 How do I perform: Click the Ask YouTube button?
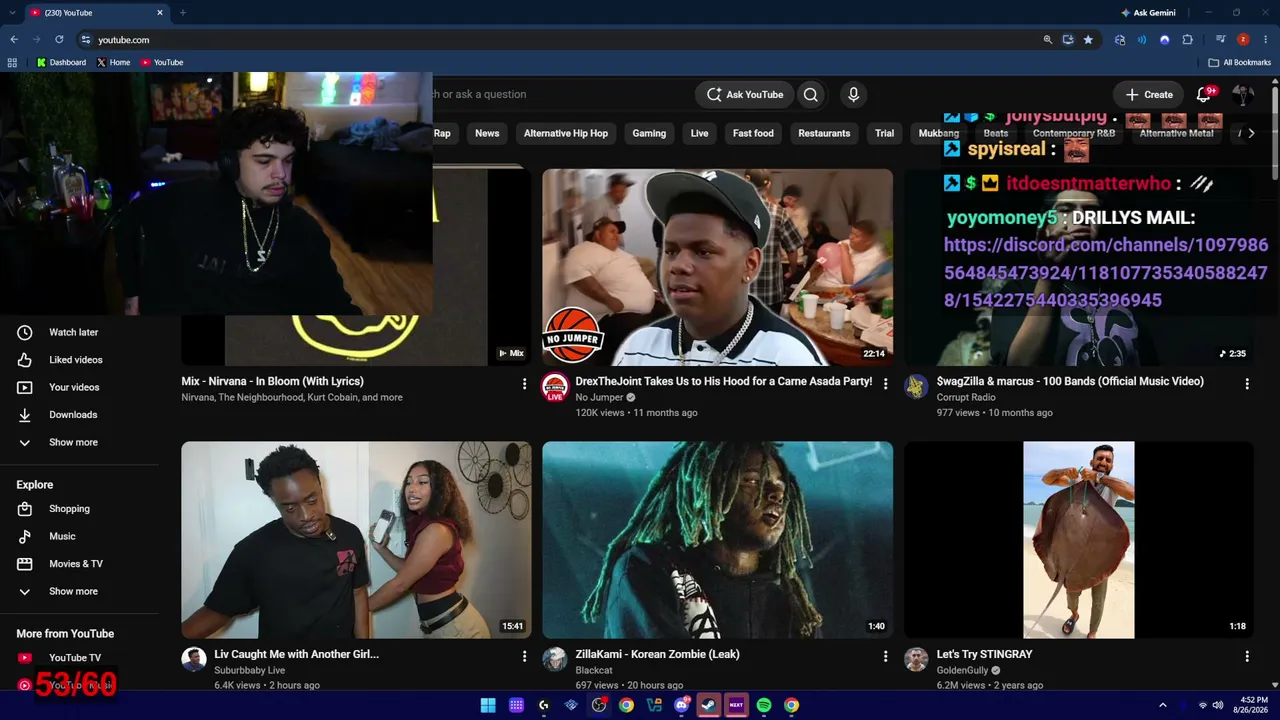click(745, 95)
